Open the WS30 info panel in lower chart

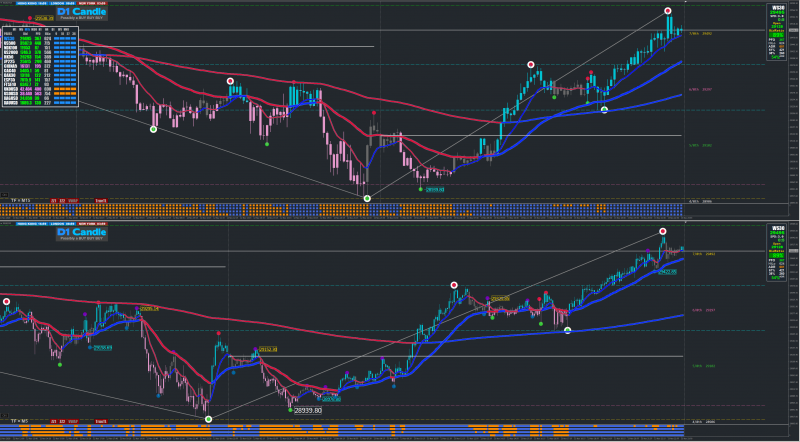777,252
